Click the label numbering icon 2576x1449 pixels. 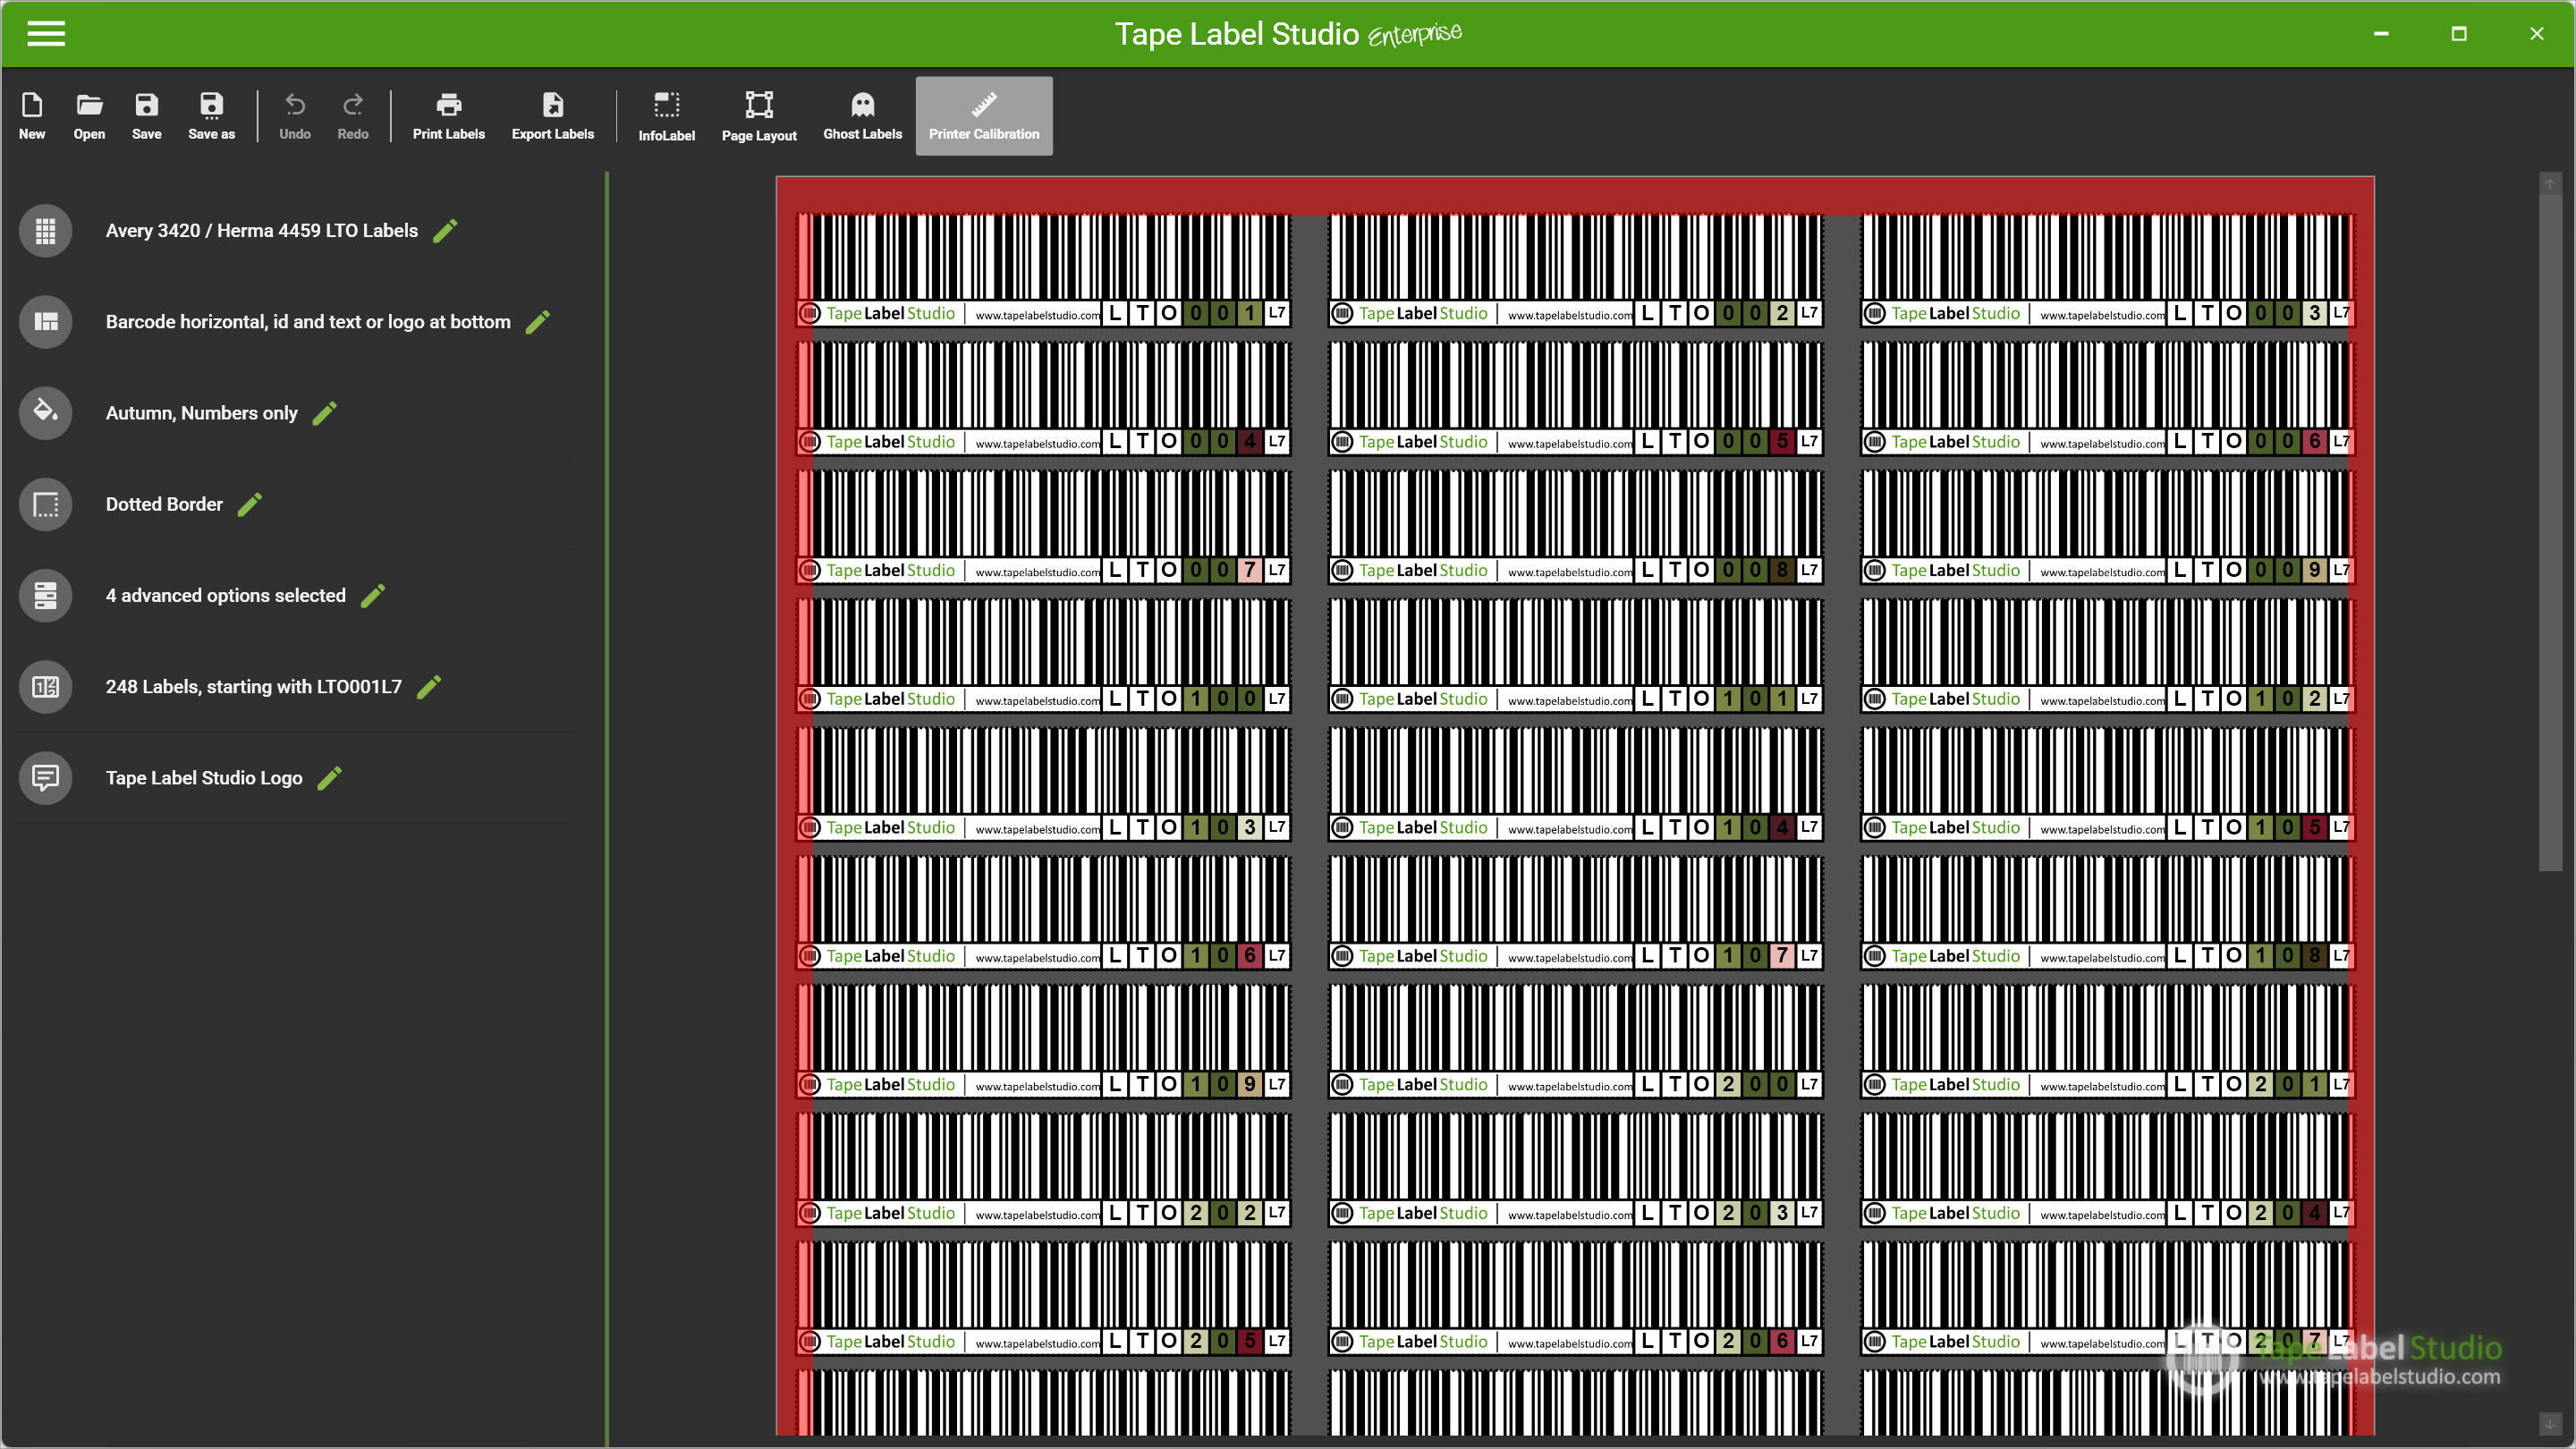(45, 687)
